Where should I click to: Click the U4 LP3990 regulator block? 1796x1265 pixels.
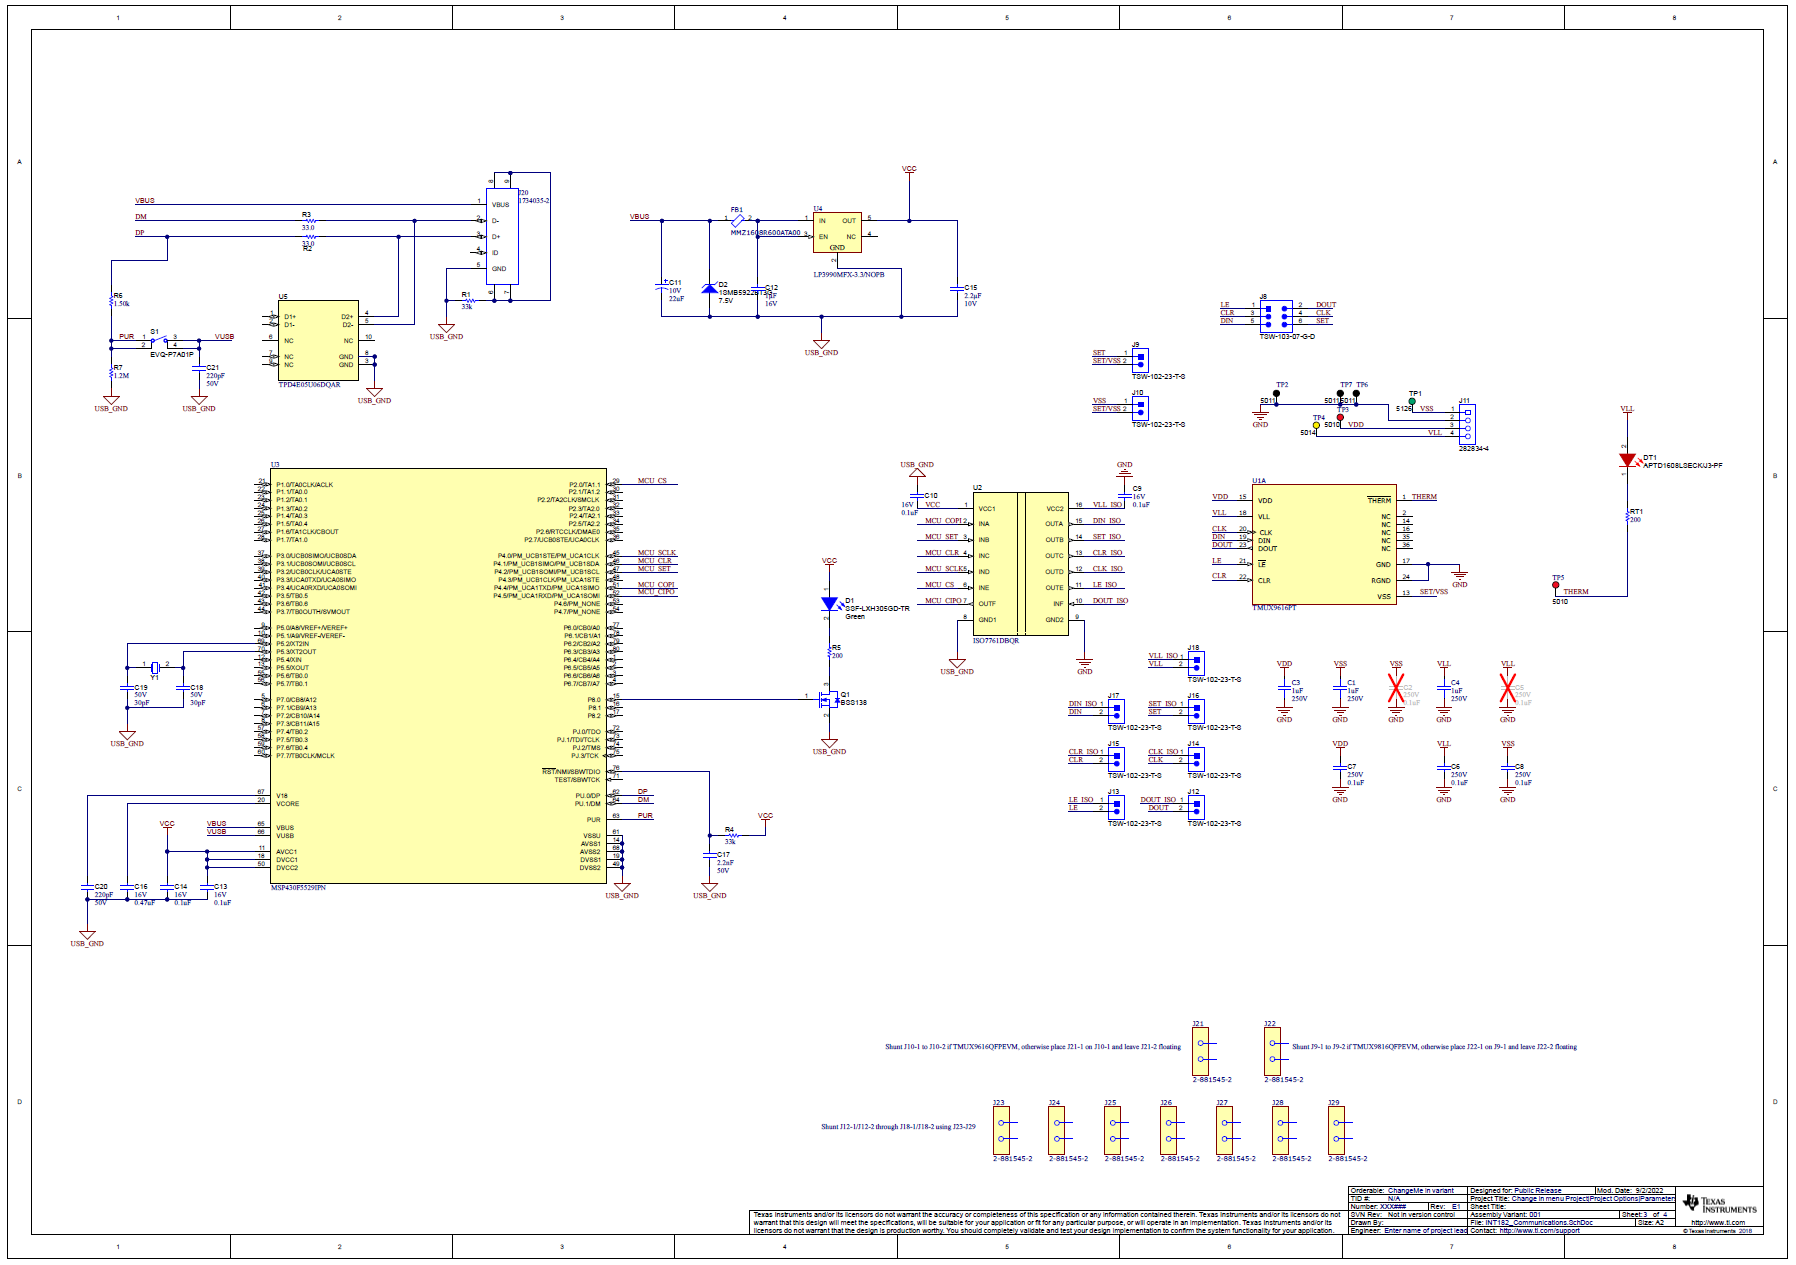[837, 232]
